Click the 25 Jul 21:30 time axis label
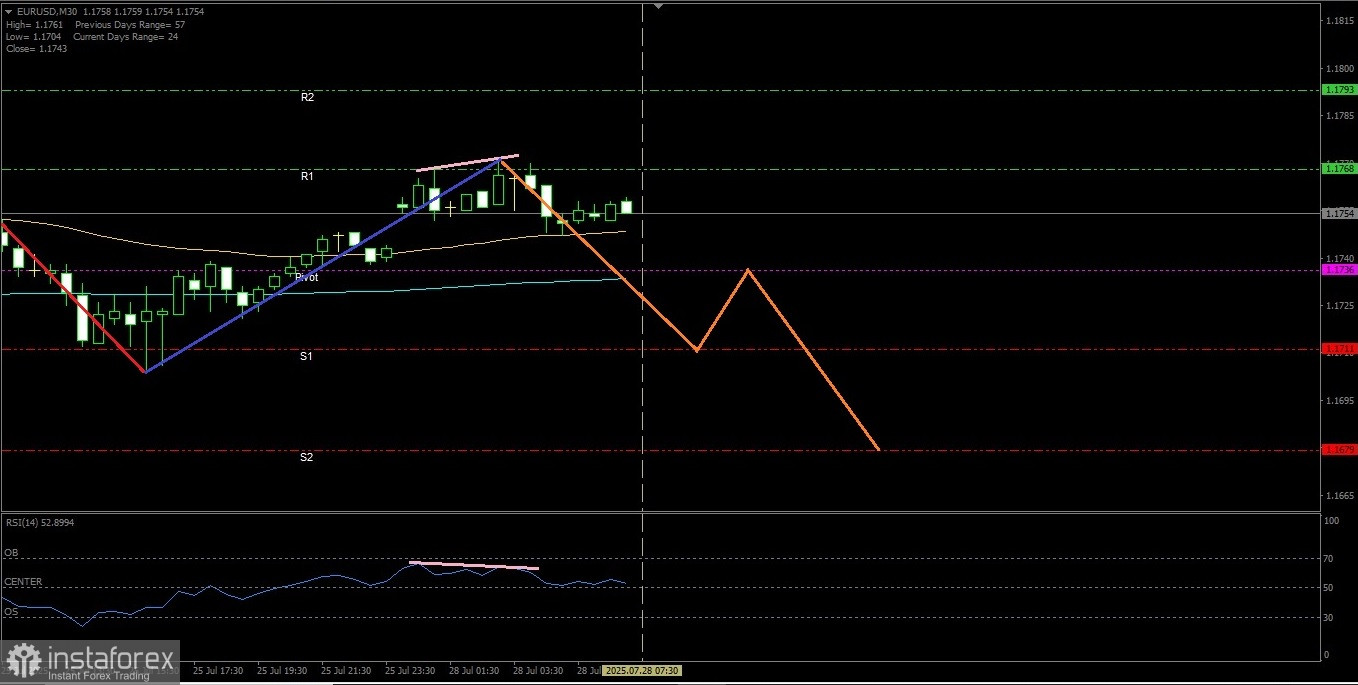1358x685 pixels. tap(346, 670)
